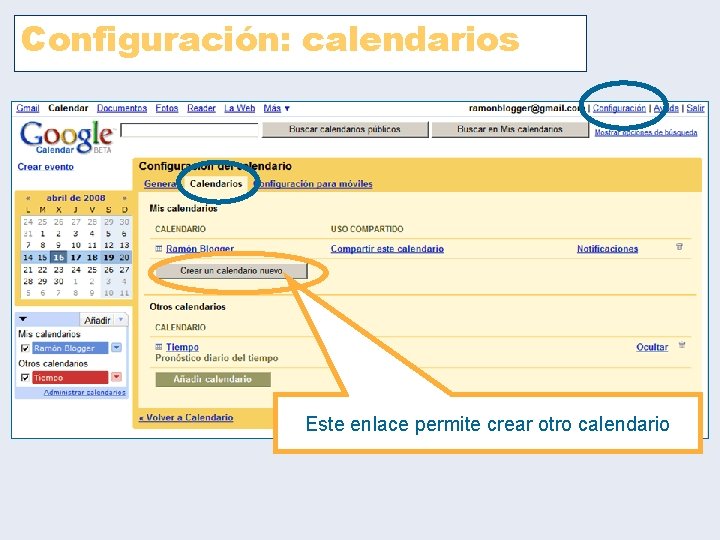Viewport: 720px width, 540px height.
Task: Click in the calendar search field
Action: [189, 130]
